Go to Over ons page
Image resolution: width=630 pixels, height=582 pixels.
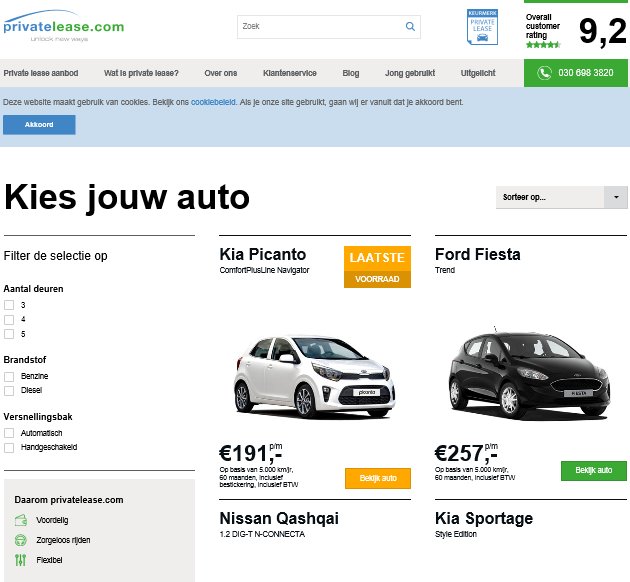tap(221, 73)
